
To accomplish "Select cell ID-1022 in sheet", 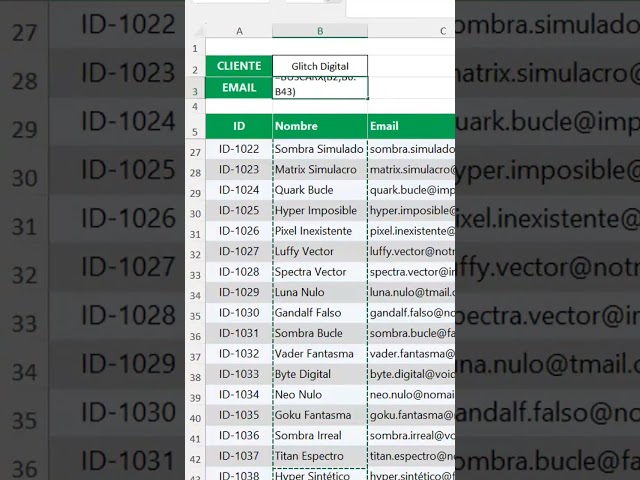I will coord(239,149).
